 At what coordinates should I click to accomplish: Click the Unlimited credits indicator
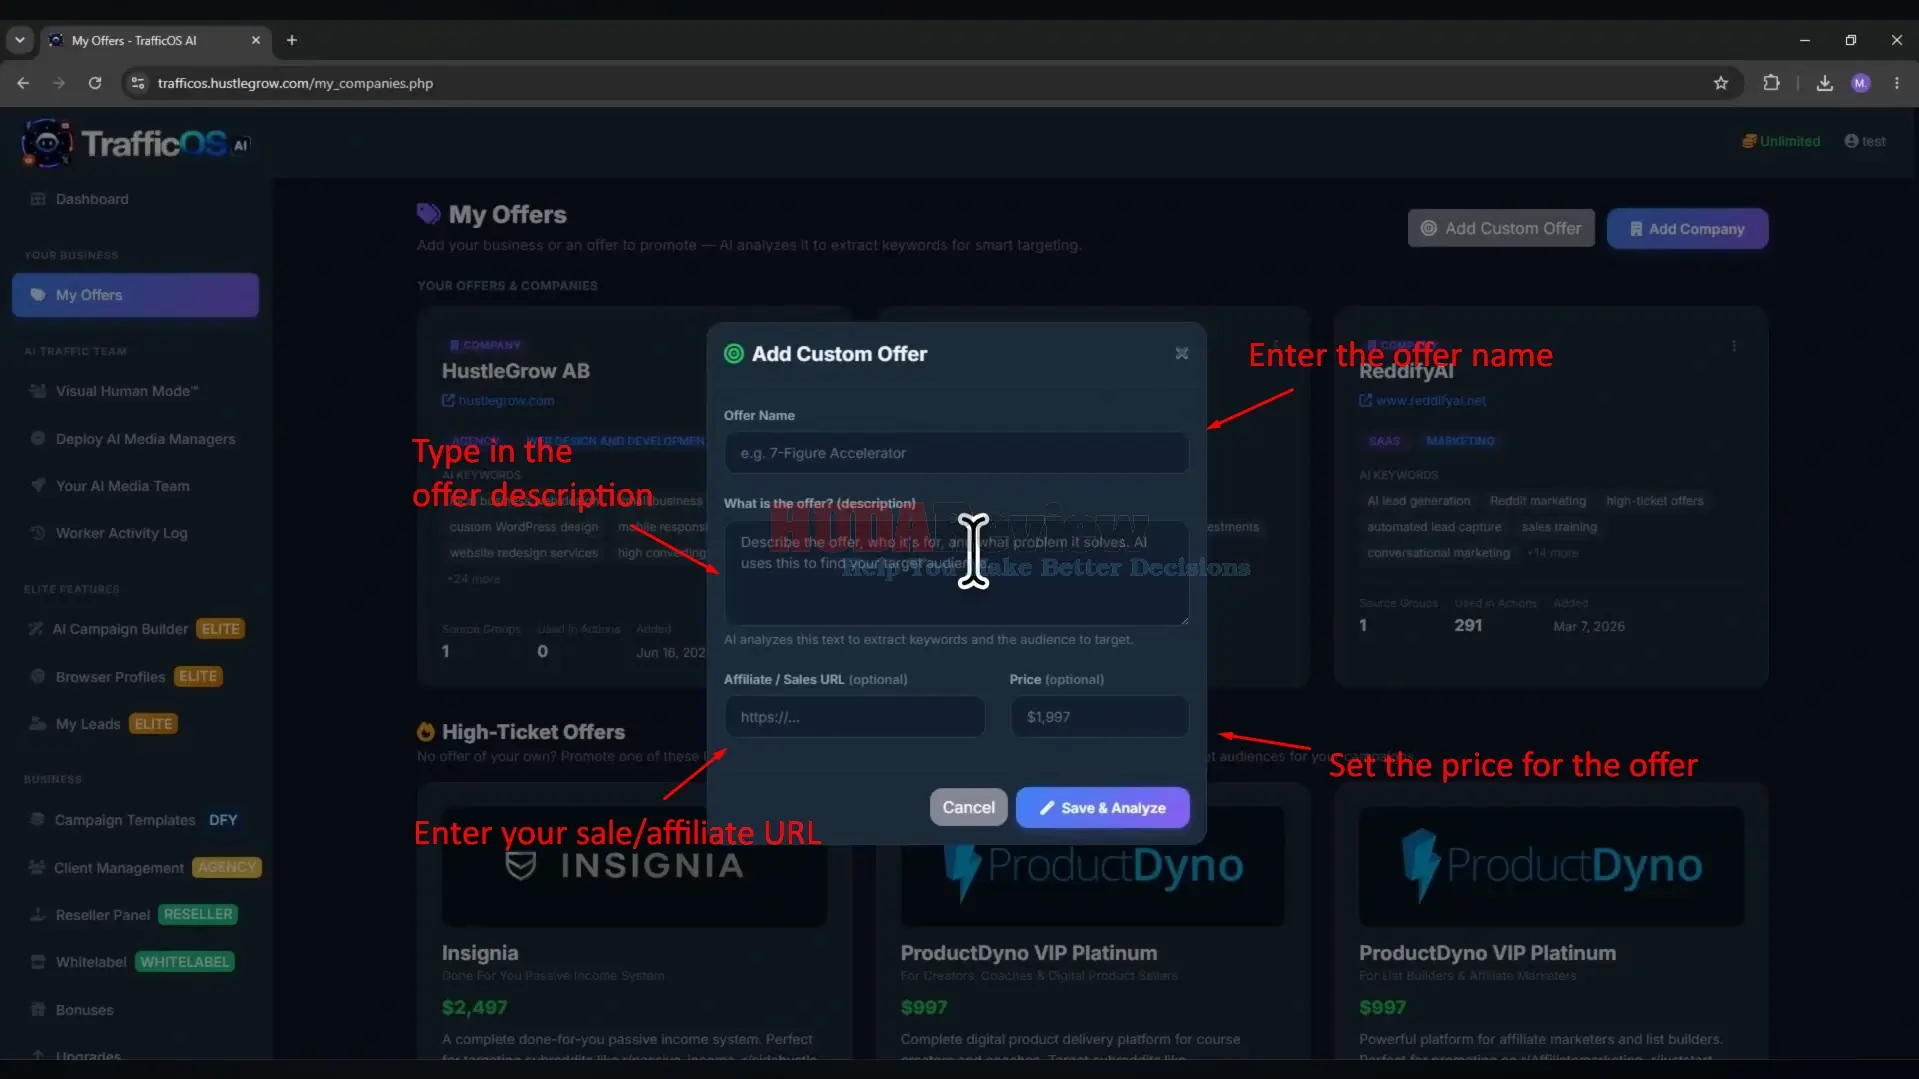coord(1781,141)
